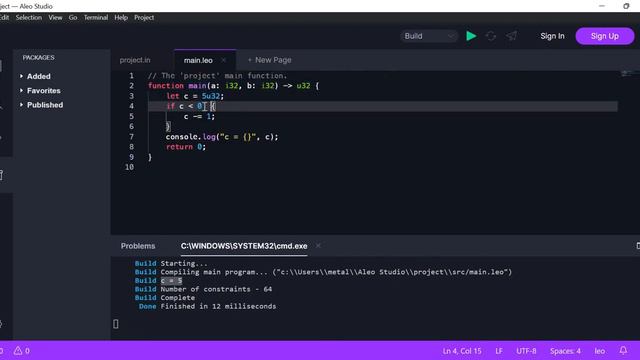Open the Help menu
This screenshot has height=360, width=640.
(121, 18)
